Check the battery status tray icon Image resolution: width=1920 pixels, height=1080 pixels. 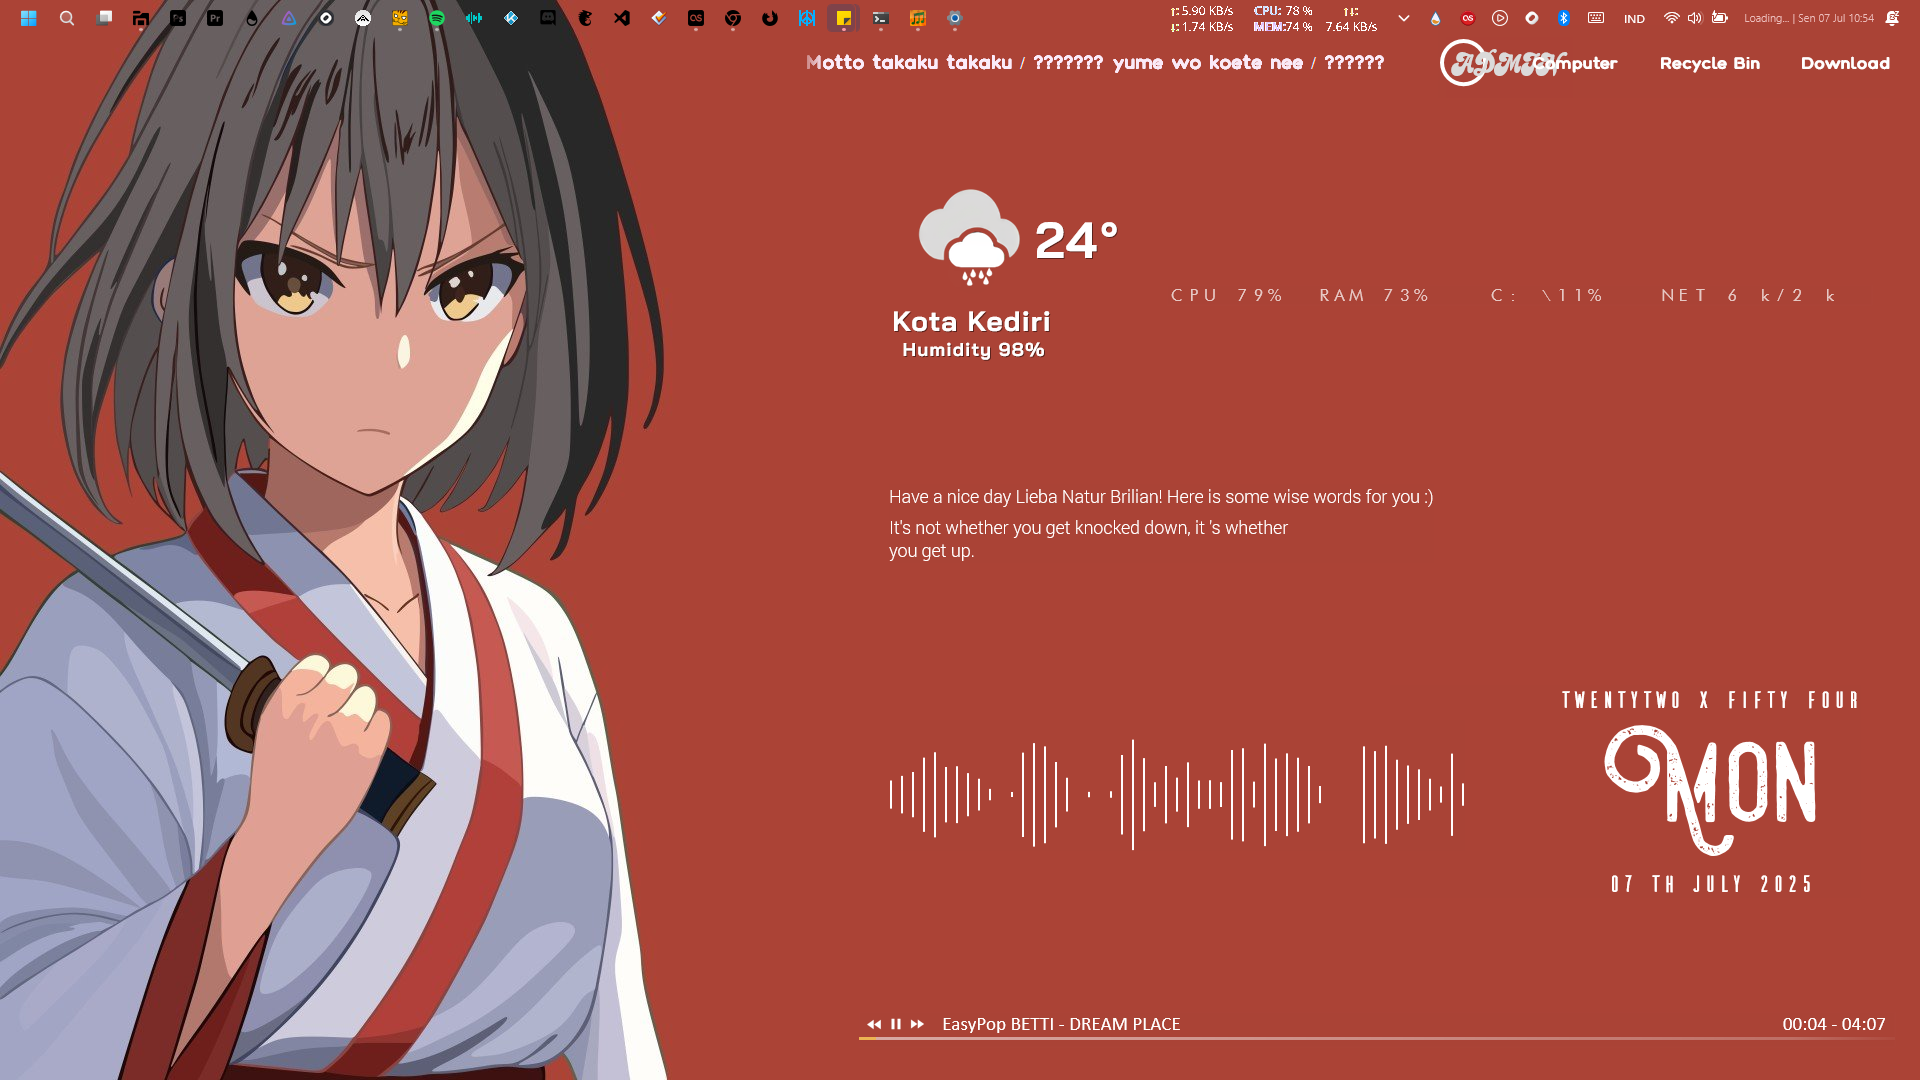pos(1720,18)
